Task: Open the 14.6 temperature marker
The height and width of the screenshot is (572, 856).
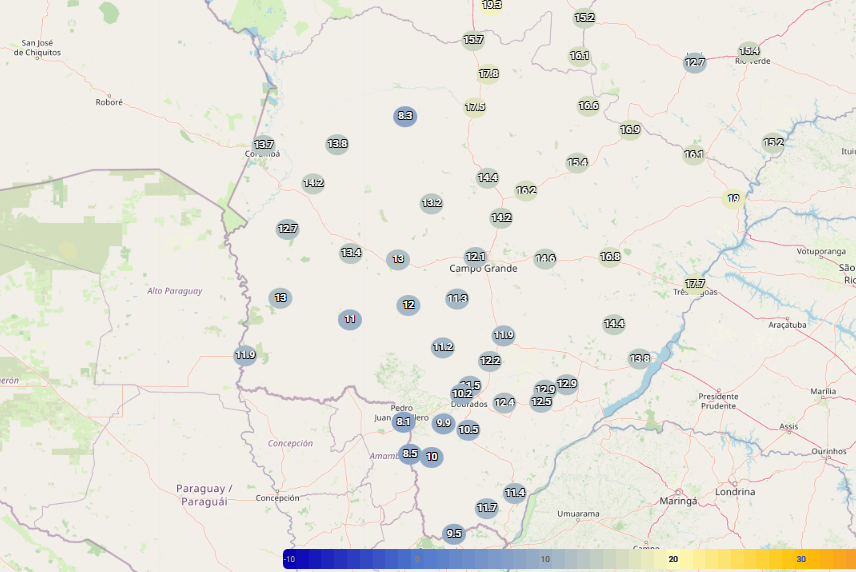Action: (x=545, y=258)
